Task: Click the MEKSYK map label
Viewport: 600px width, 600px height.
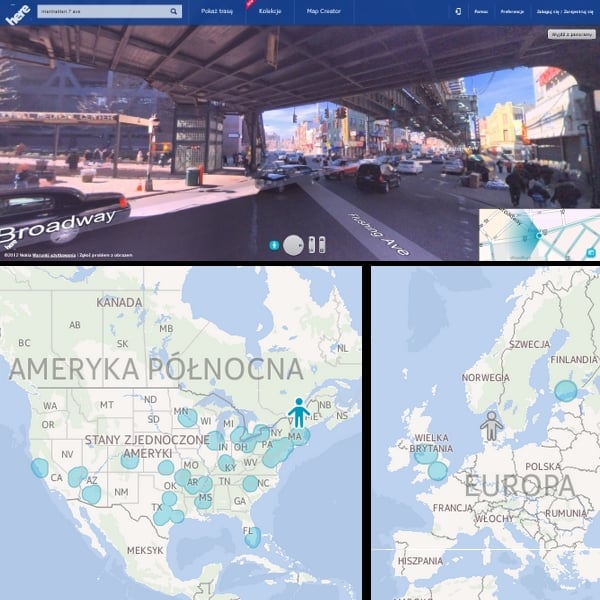Action: point(145,551)
